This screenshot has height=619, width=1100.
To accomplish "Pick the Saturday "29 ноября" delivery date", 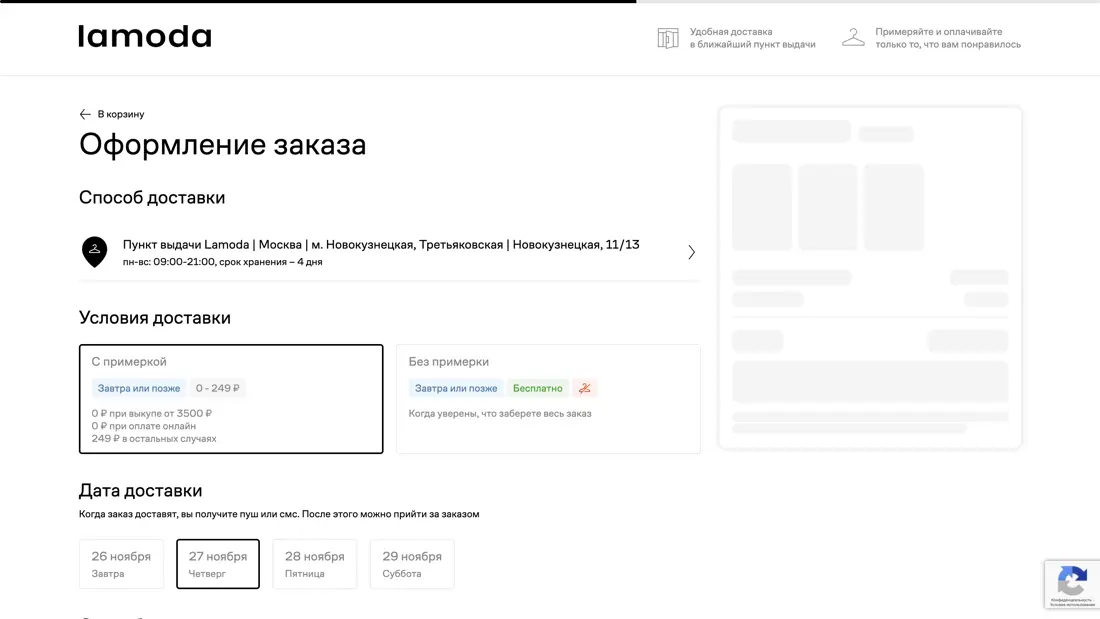I will click(411, 563).
